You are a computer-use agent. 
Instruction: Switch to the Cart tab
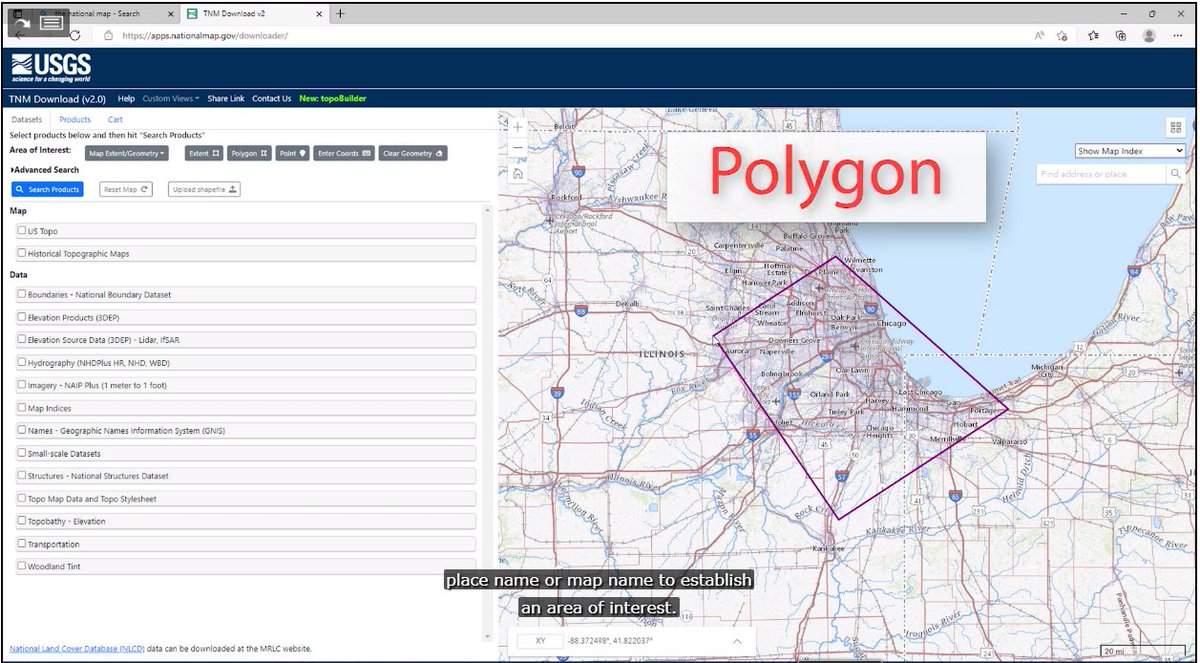[x=115, y=120]
